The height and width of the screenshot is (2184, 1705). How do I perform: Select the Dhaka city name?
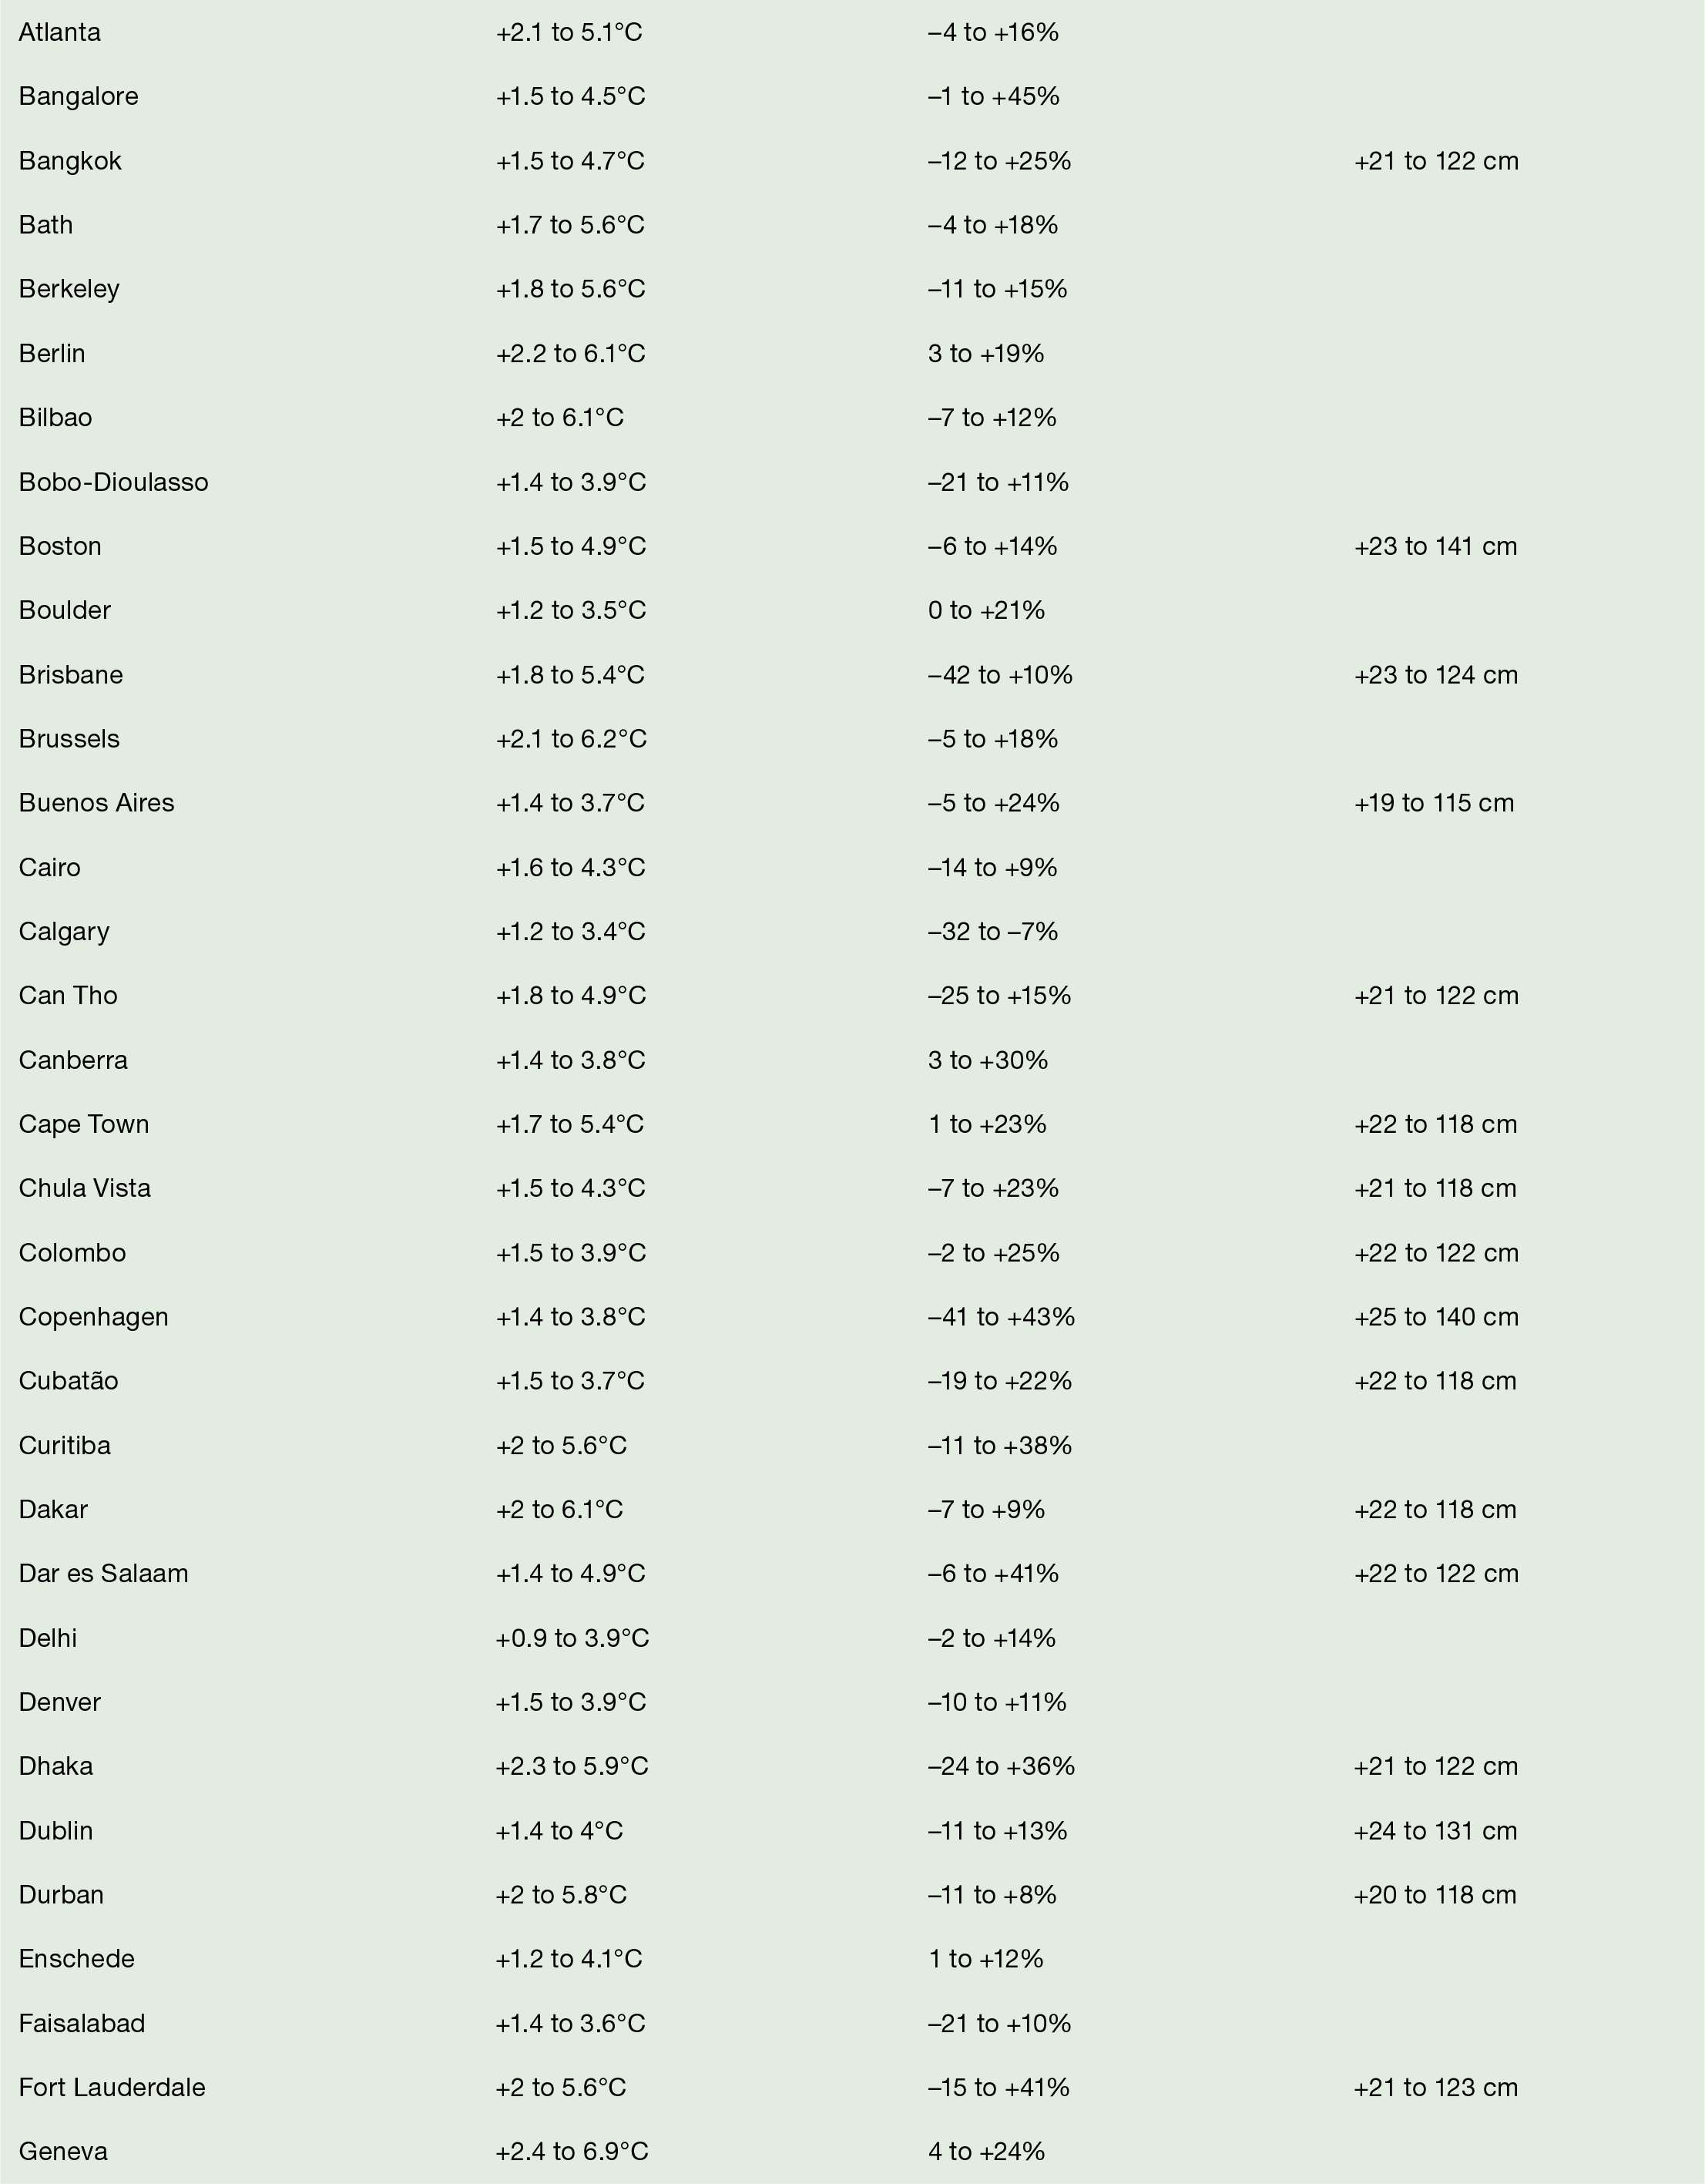click(x=56, y=1766)
